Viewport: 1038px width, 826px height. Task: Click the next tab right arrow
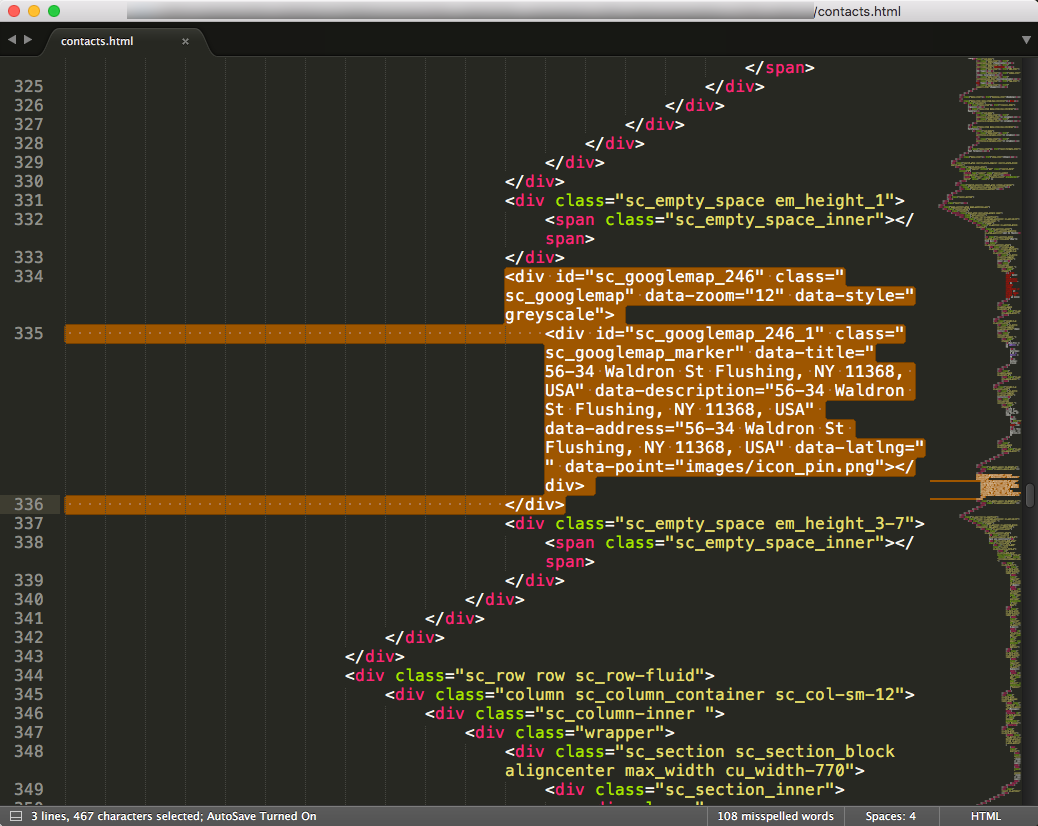(27, 40)
